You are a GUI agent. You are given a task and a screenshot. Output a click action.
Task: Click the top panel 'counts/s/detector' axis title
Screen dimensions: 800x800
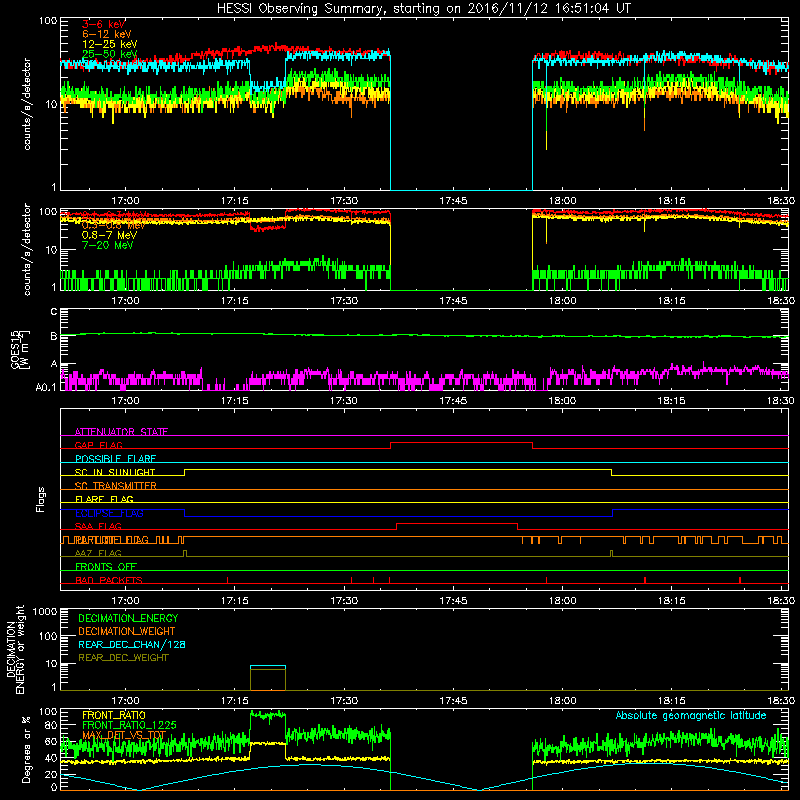pyautogui.click(x=27, y=104)
